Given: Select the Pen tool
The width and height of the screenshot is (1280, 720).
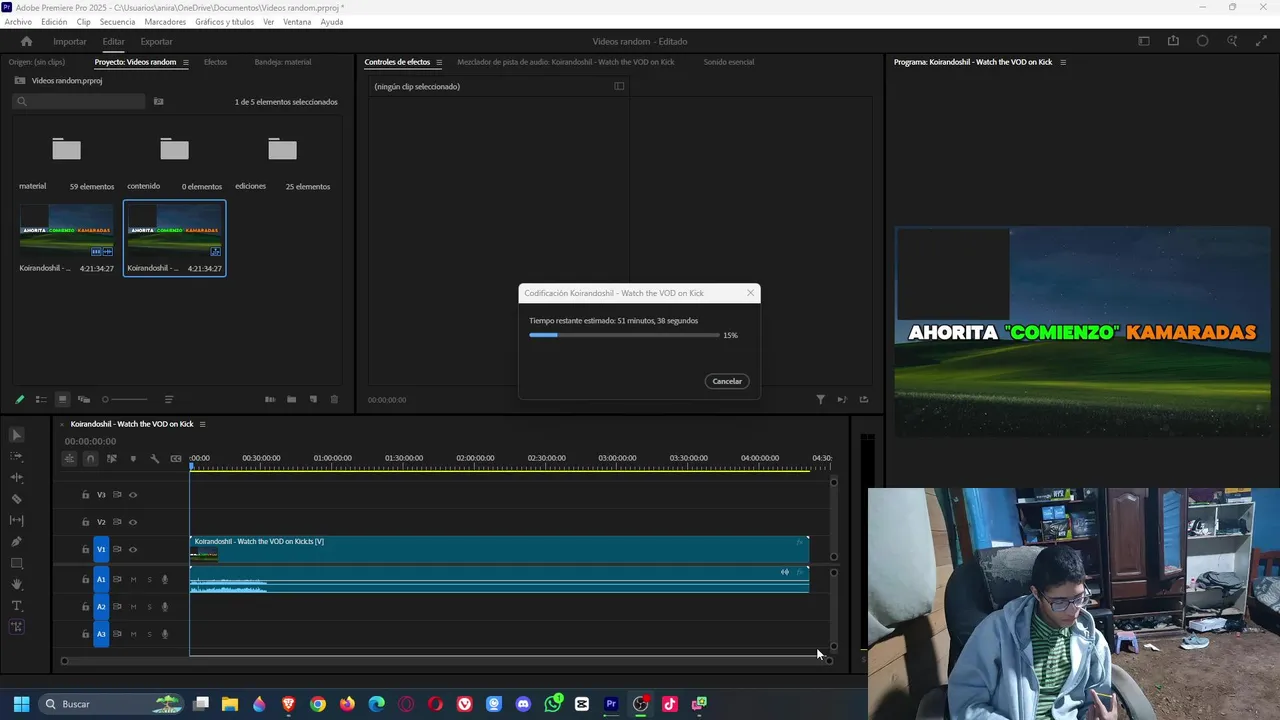Looking at the screenshot, I should (x=17, y=541).
